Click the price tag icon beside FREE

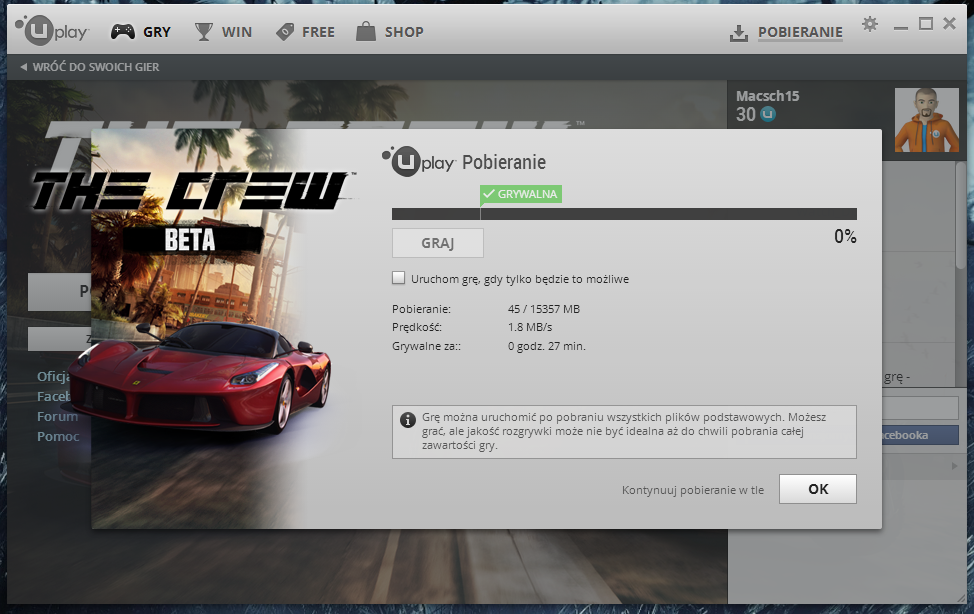coord(284,32)
